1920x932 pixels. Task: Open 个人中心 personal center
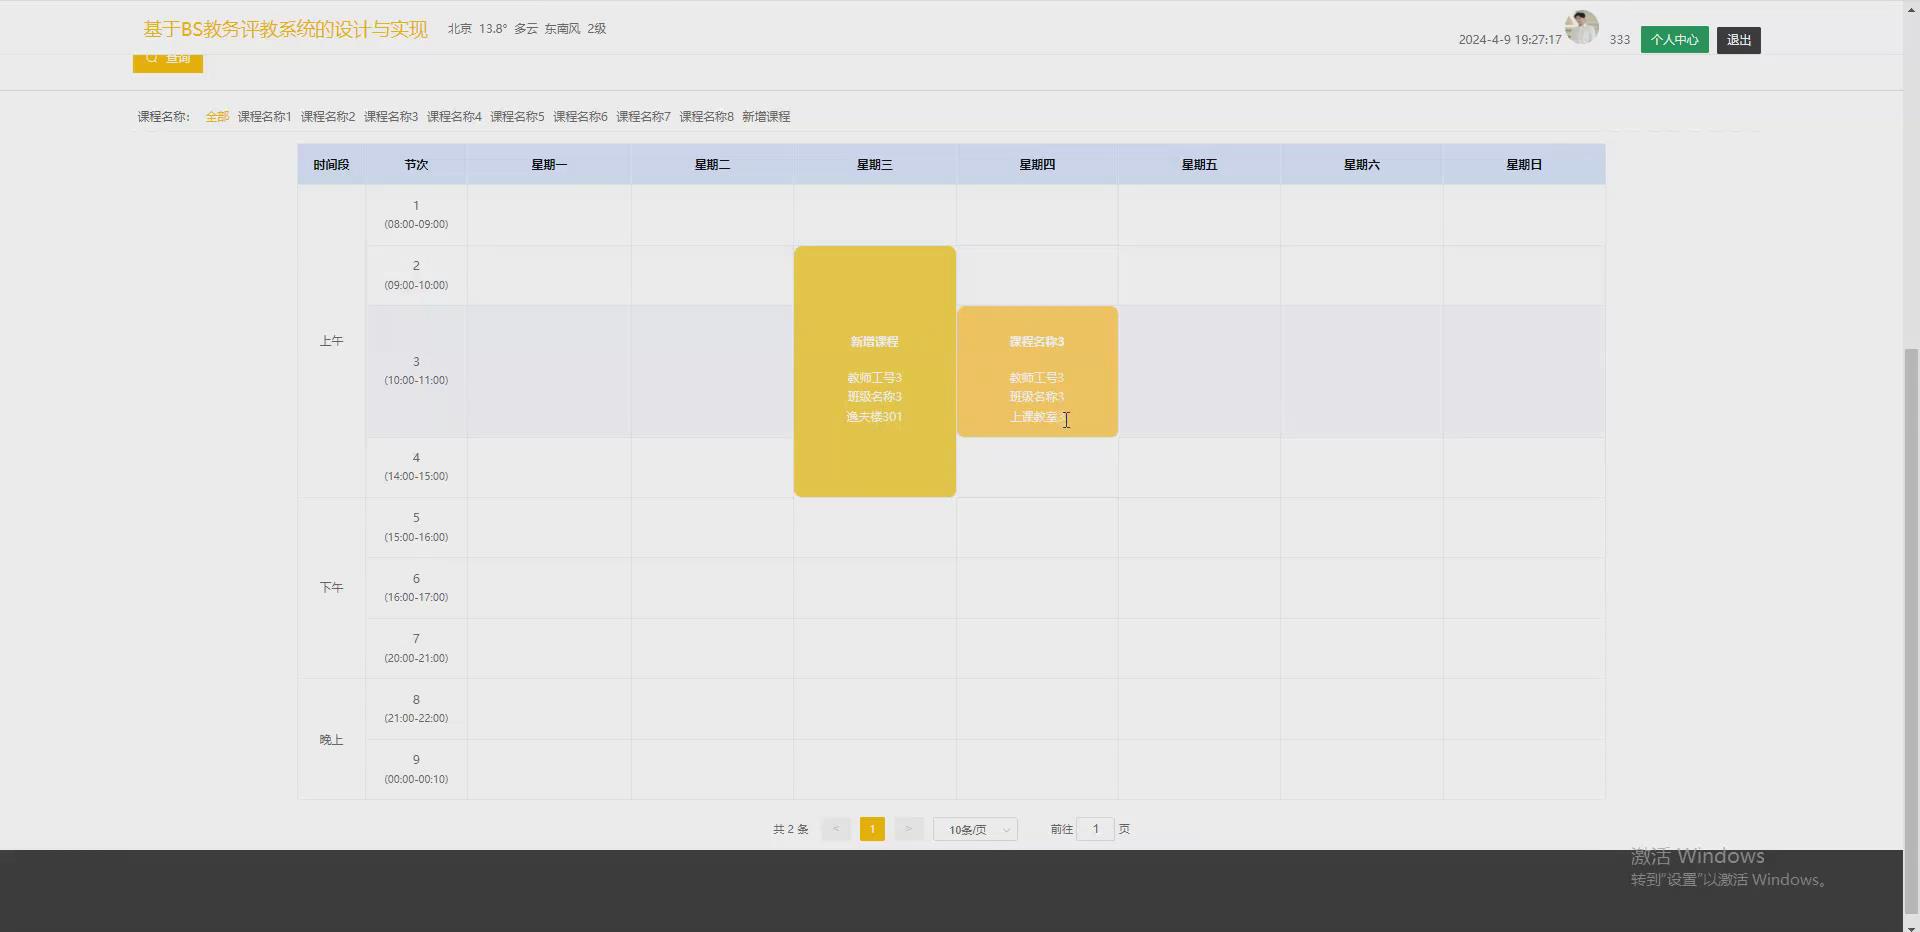point(1674,40)
